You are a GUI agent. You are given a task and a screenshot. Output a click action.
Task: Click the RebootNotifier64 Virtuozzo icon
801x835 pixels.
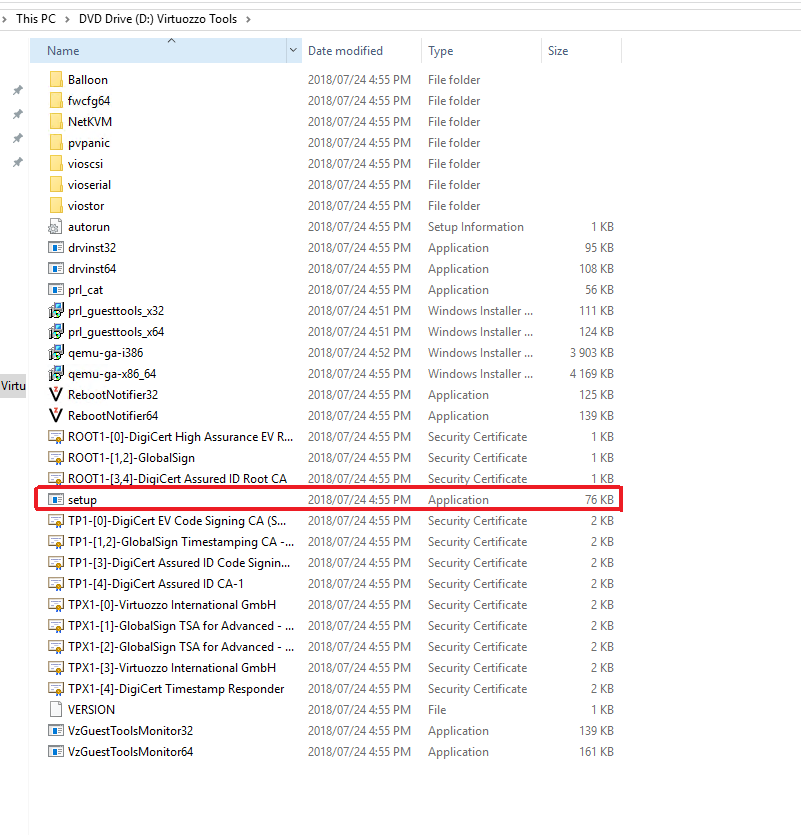pos(56,415)
